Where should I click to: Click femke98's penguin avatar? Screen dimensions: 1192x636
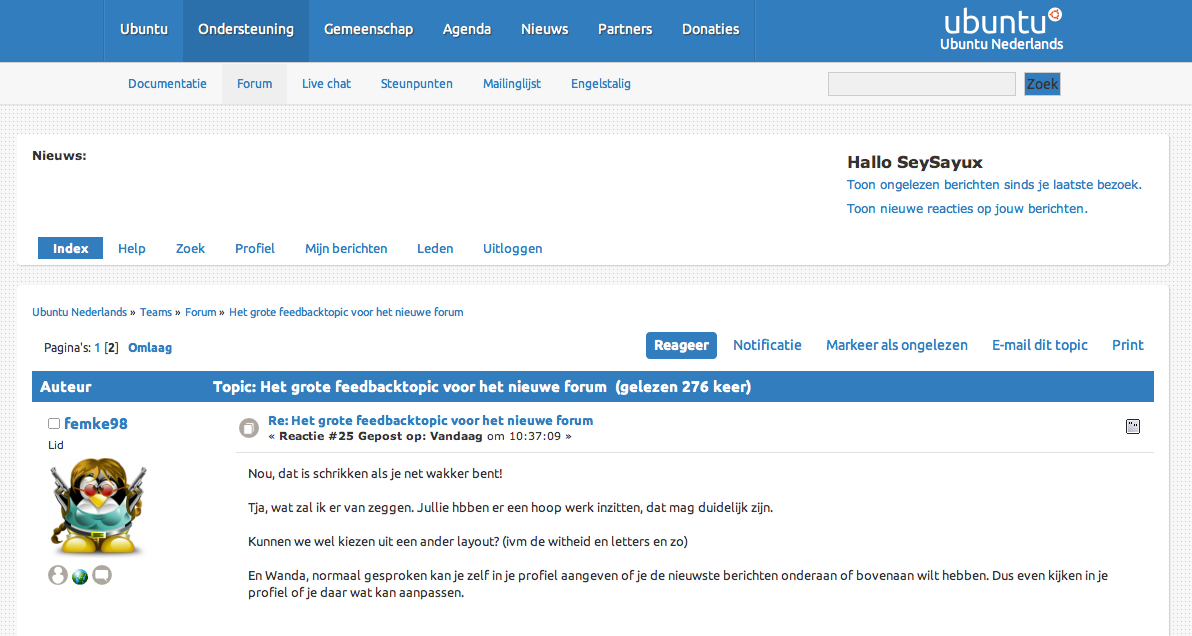click(98, 507)
